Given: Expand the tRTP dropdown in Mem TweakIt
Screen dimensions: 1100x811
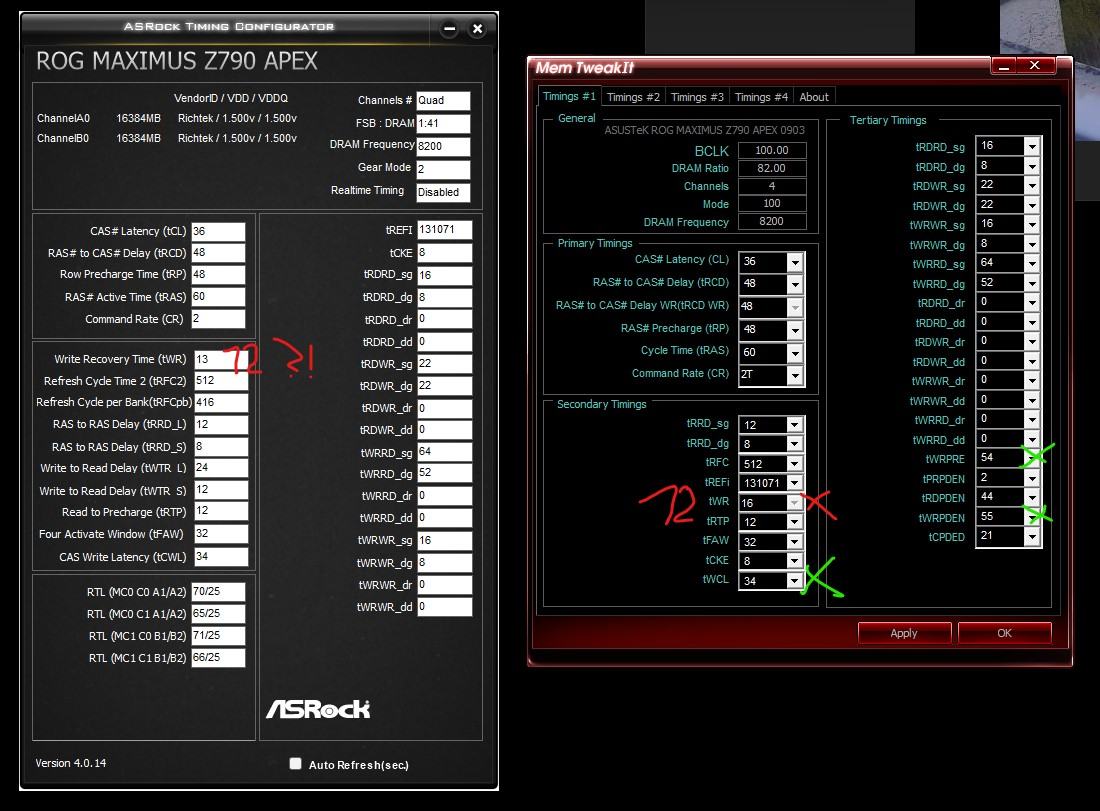Looking at the screenshot, I should [794, 522].
